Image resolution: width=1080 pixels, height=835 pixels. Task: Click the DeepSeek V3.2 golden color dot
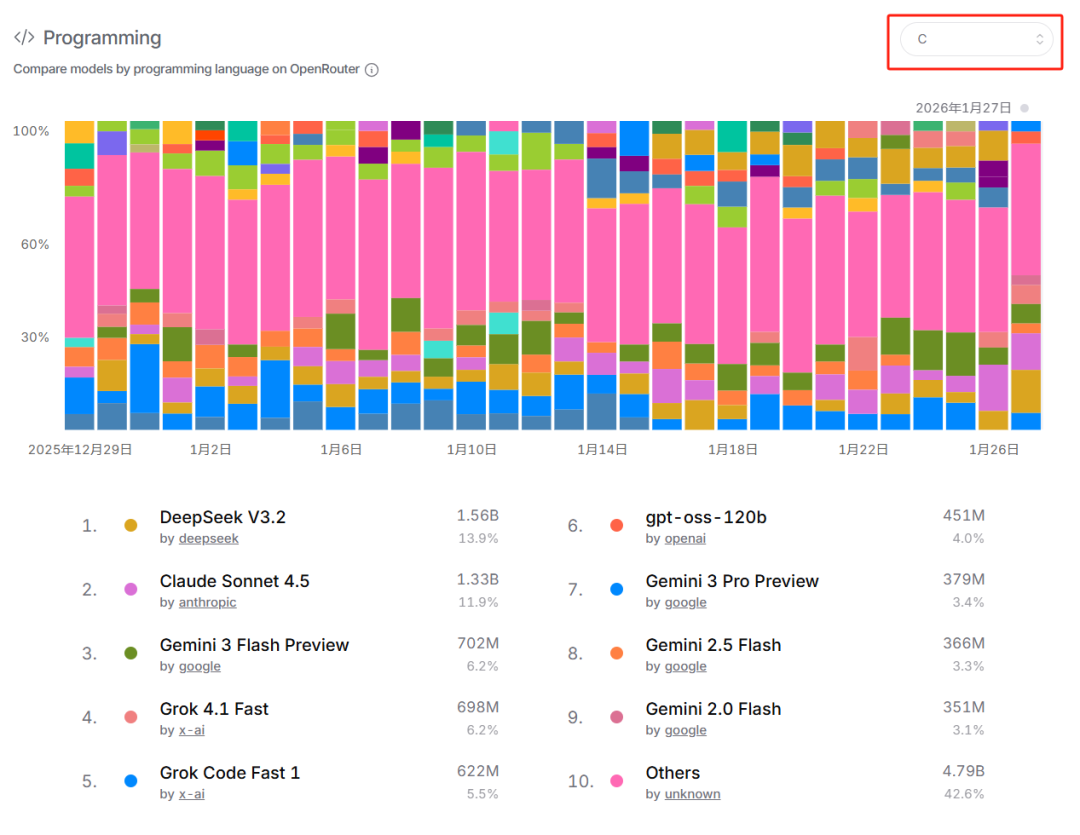[131, 526]
